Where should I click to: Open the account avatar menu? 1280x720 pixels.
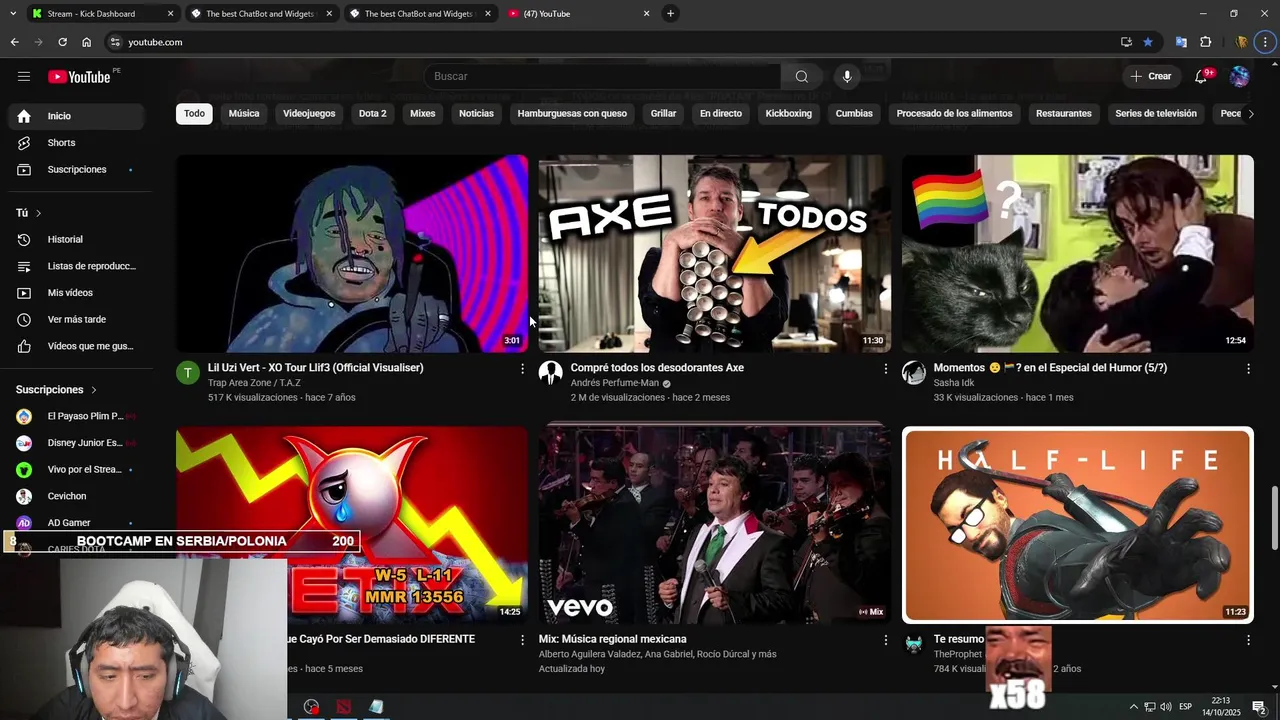1239,76
